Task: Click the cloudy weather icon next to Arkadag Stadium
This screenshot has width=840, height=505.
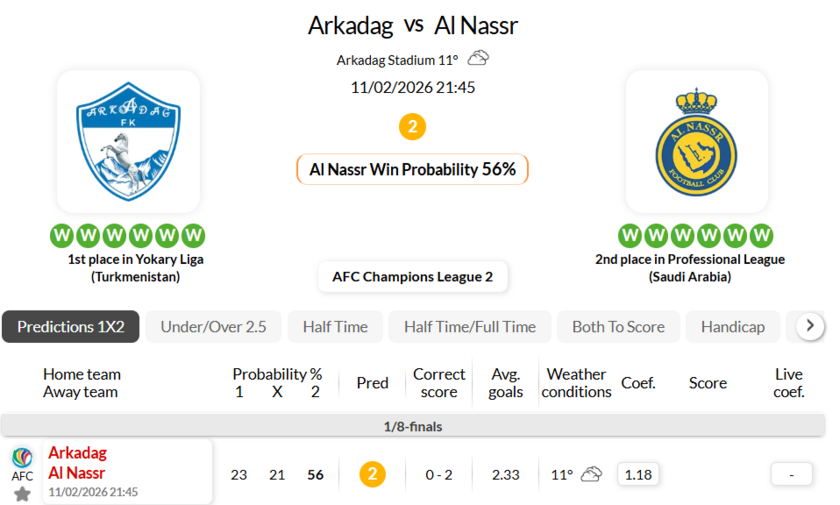Action: [x=479, y=59]
